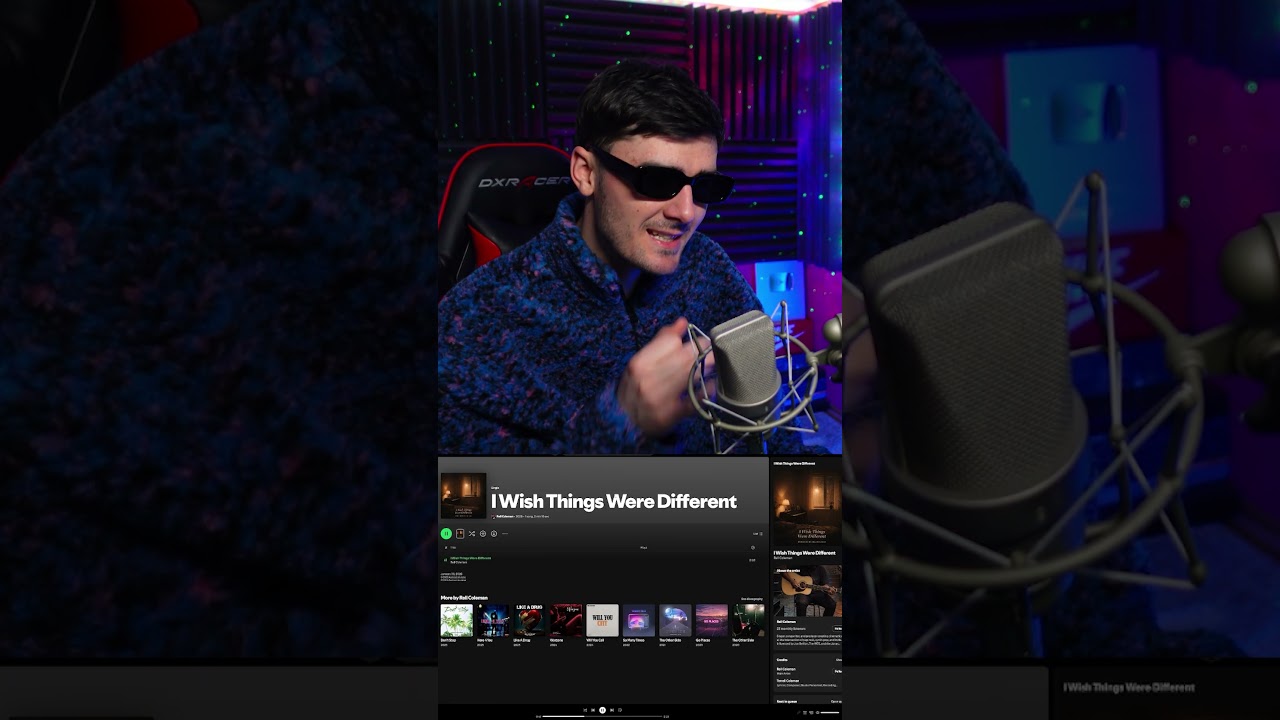Screen dimensions: 1280x720
Task: Click the album cover beside the title
Action: (463, 496)
